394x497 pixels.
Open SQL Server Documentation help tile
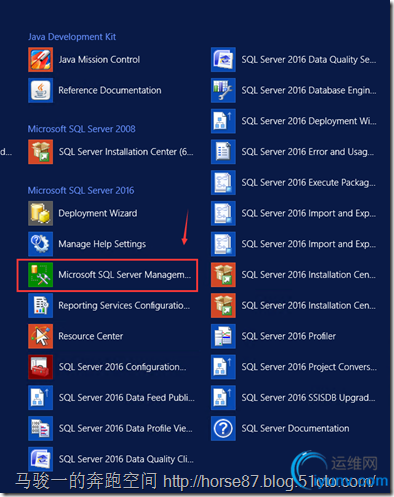click(x=280, y=428)
